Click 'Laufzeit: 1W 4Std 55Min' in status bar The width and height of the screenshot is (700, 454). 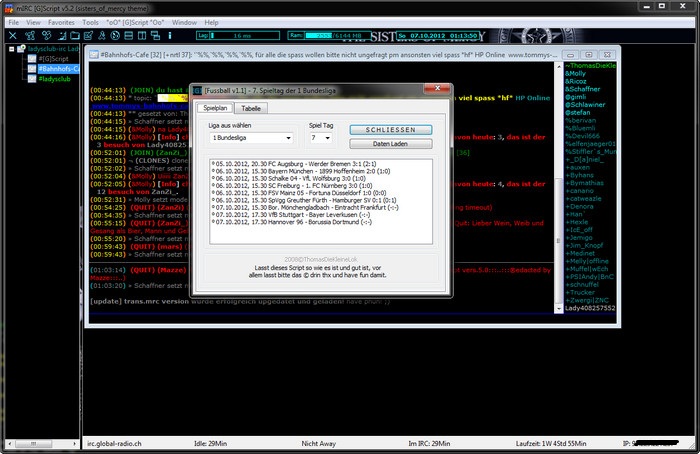(x=551, y=444)
